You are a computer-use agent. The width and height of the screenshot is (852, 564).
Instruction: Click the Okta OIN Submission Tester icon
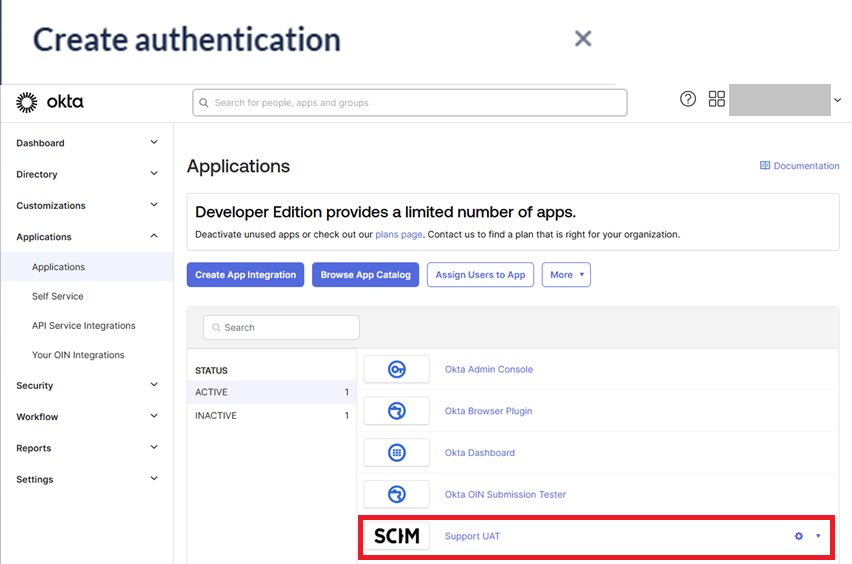pyautogui.click(x=396, y=494)
